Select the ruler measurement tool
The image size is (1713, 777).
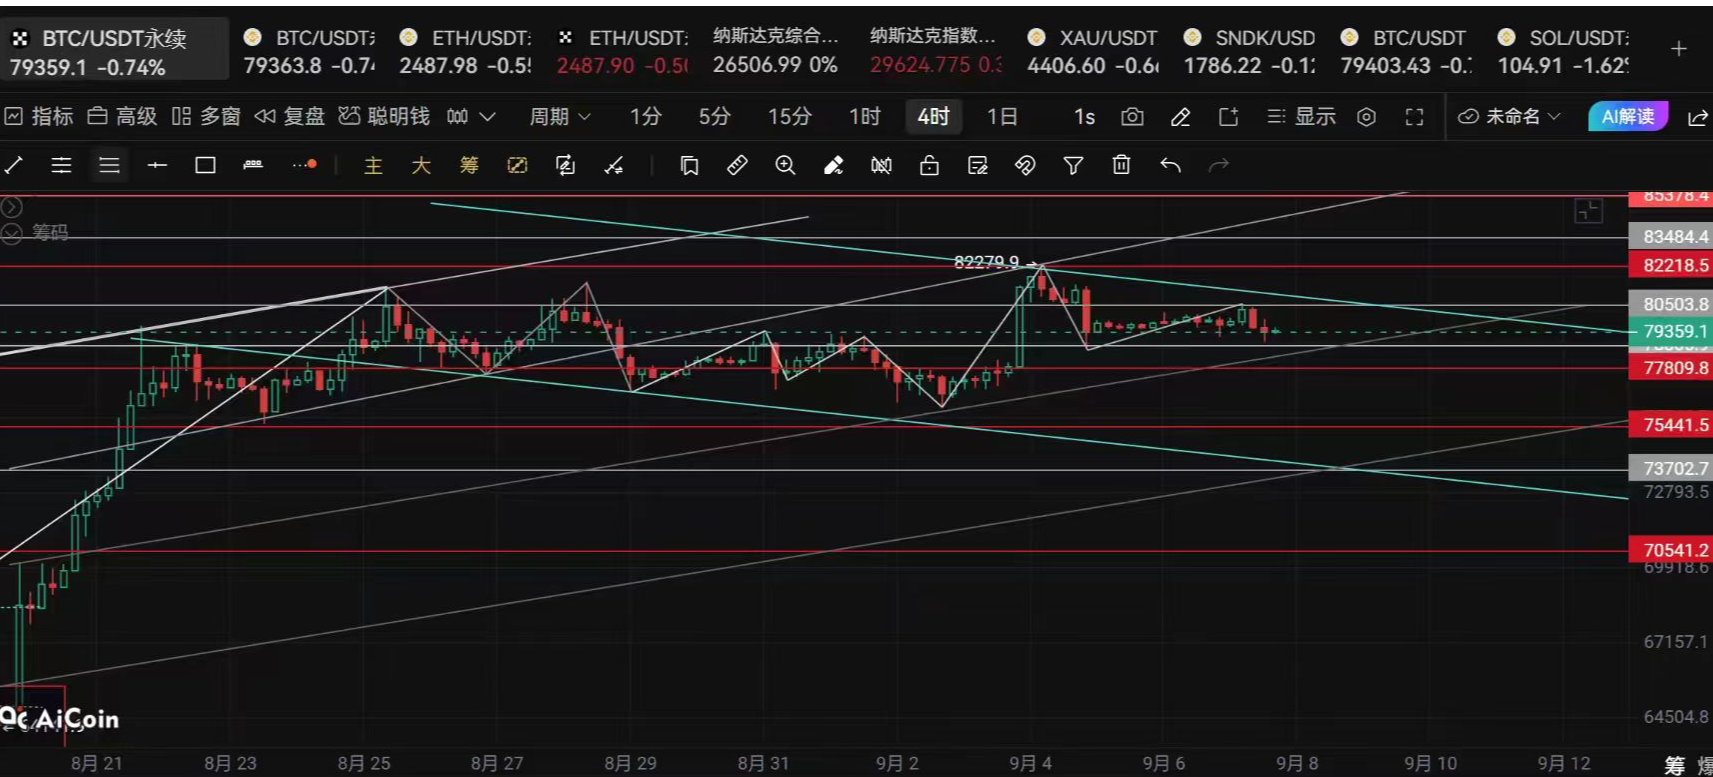737,166
